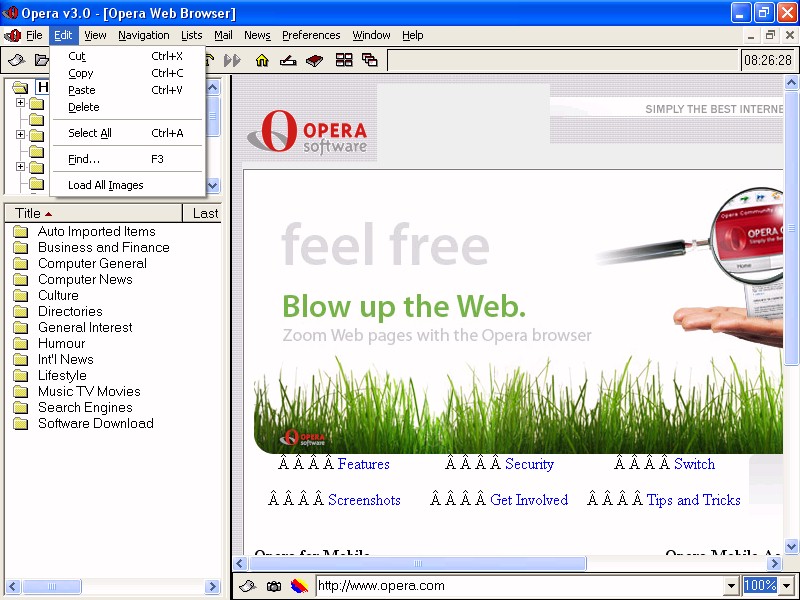Select the Culture folder

pyautogui.click(x=58, y=295)
